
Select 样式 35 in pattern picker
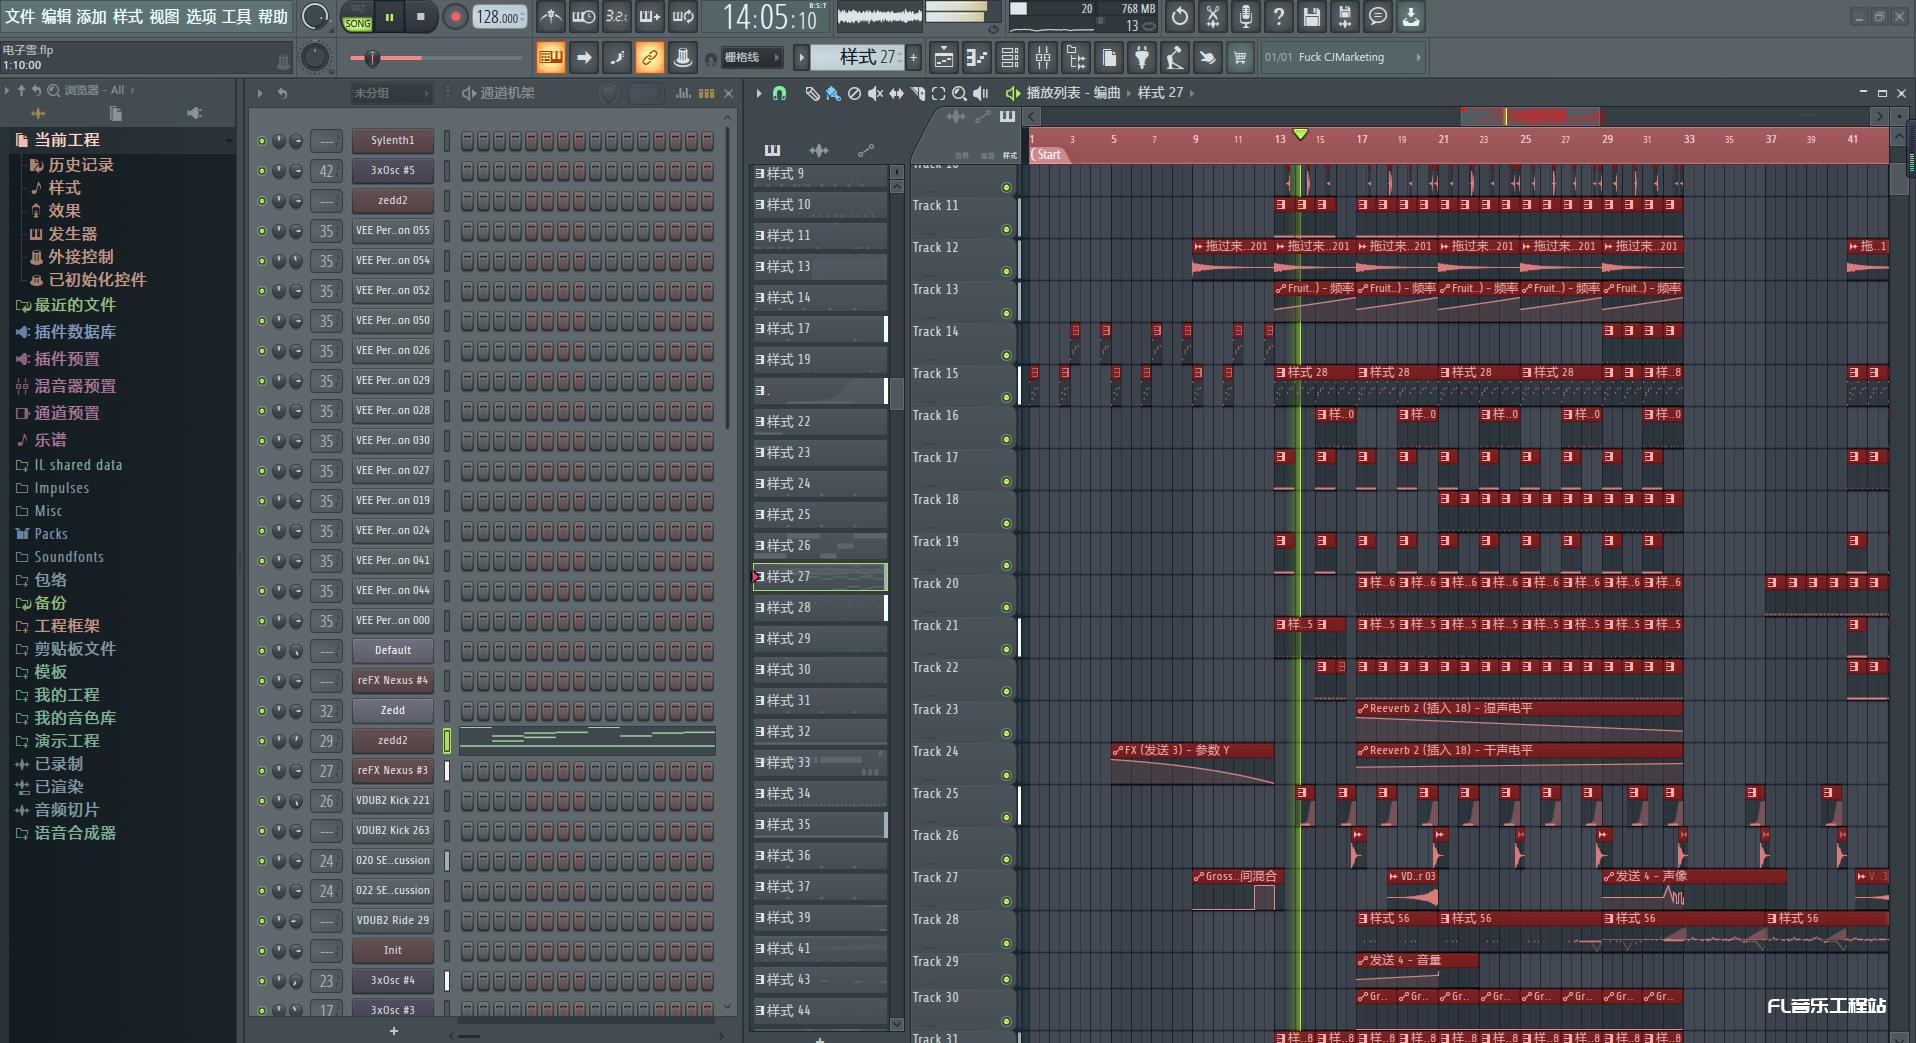[x=819, y=825]
